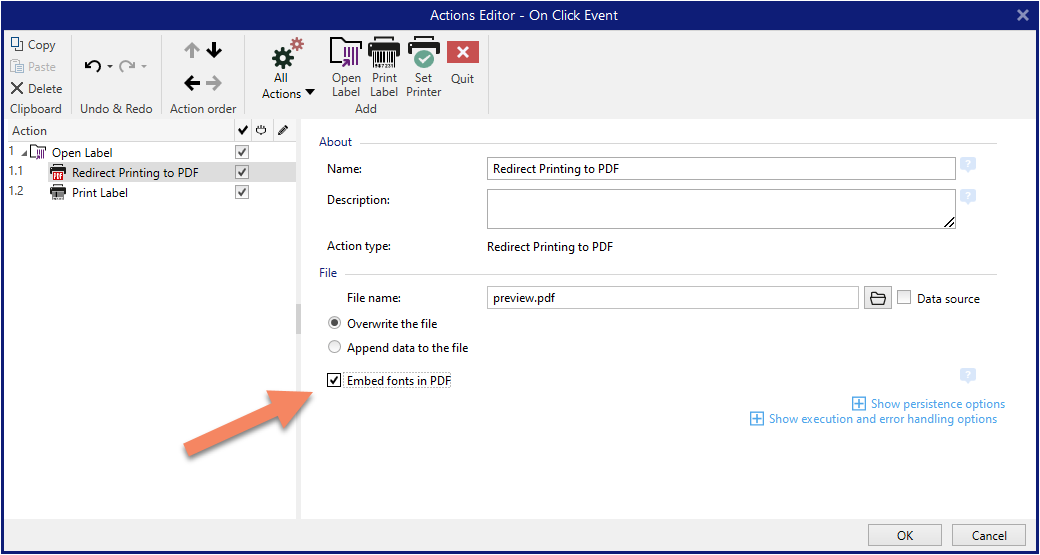
Task: Add a Print Label action from toolbar
Action: 384,68
